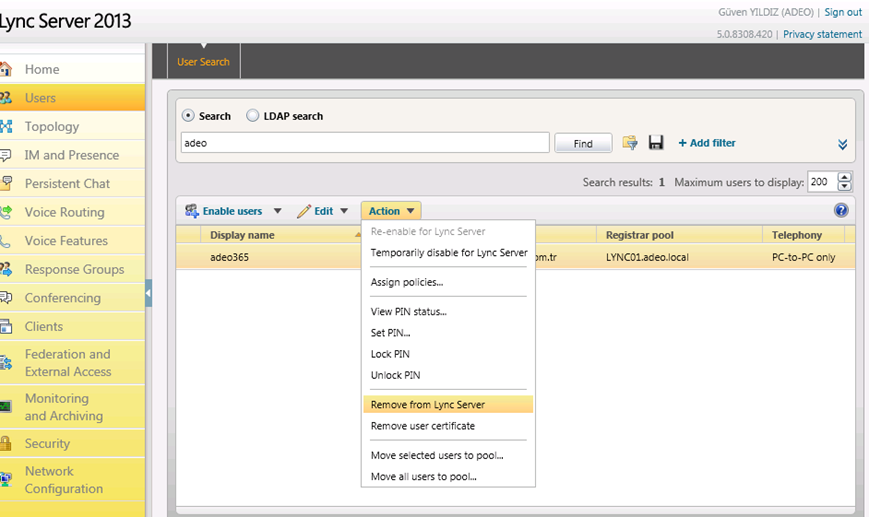Image resolution: width=869 pixels, height=517 pixels.
Task: Choose Temporarily disable for Lync Server
Action: coord(448,253)
